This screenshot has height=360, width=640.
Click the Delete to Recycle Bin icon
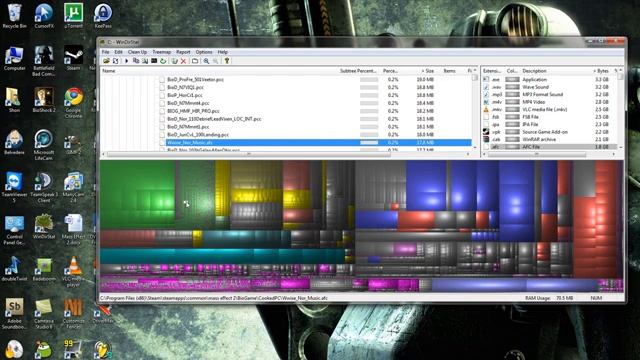tap(175, 61)
